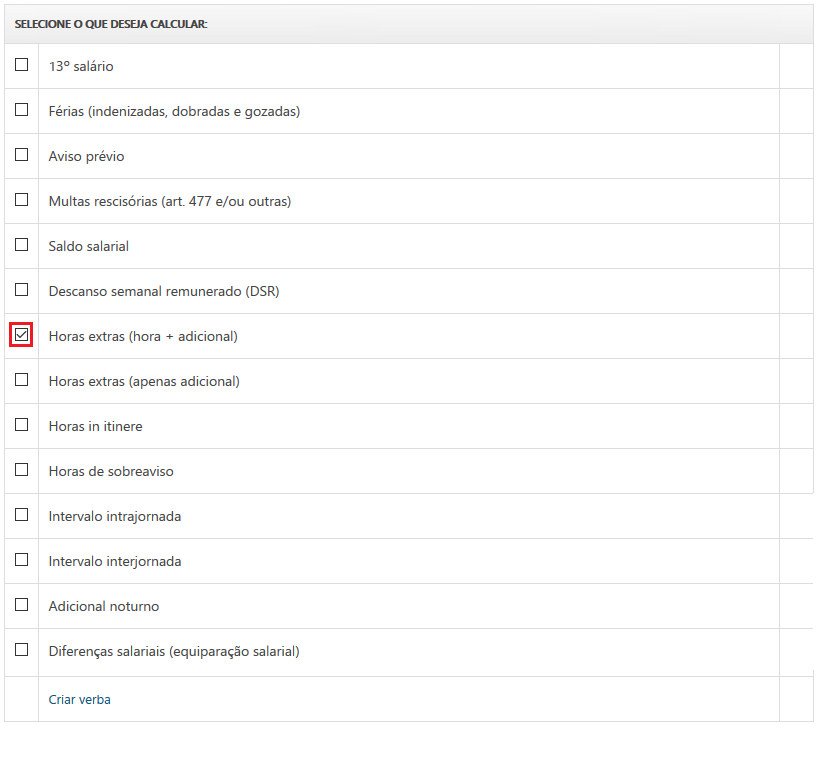Image resolution: width=819 pixels, height=768 pixels.
Task: Tick the Aviso prévio checkbox
Action: (x=21, y=155)
